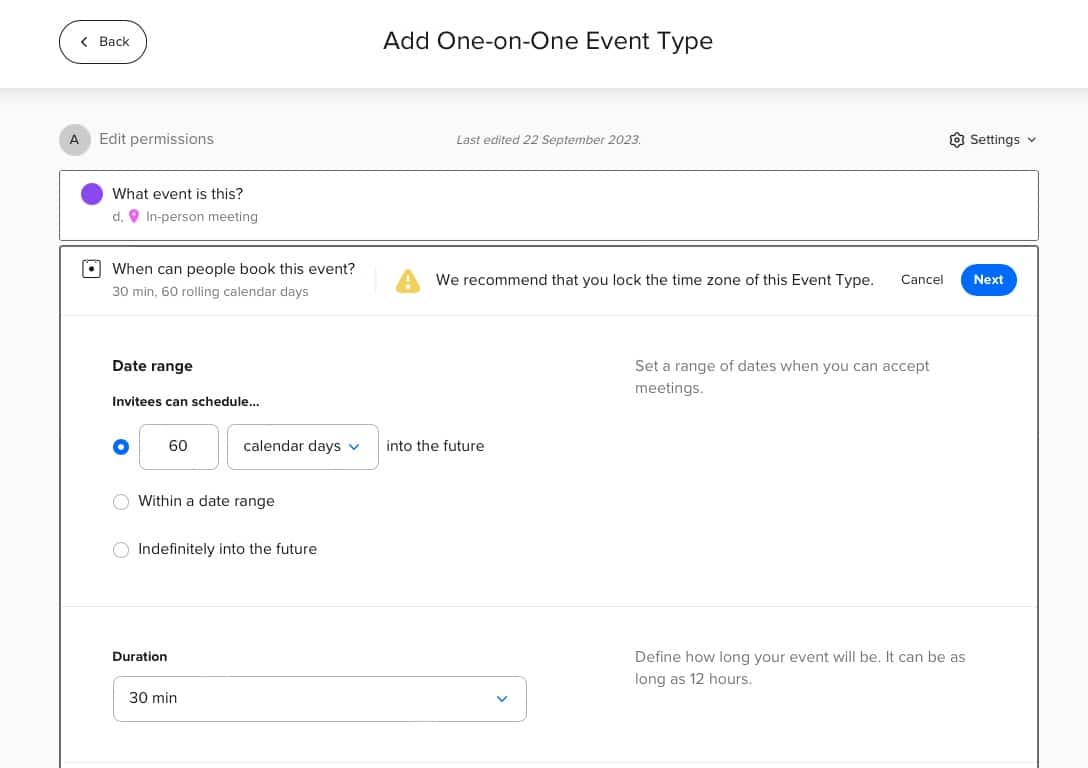Choose 'Indefinitely into the future' radio button
1088x768 pixels.
point(121,550)
